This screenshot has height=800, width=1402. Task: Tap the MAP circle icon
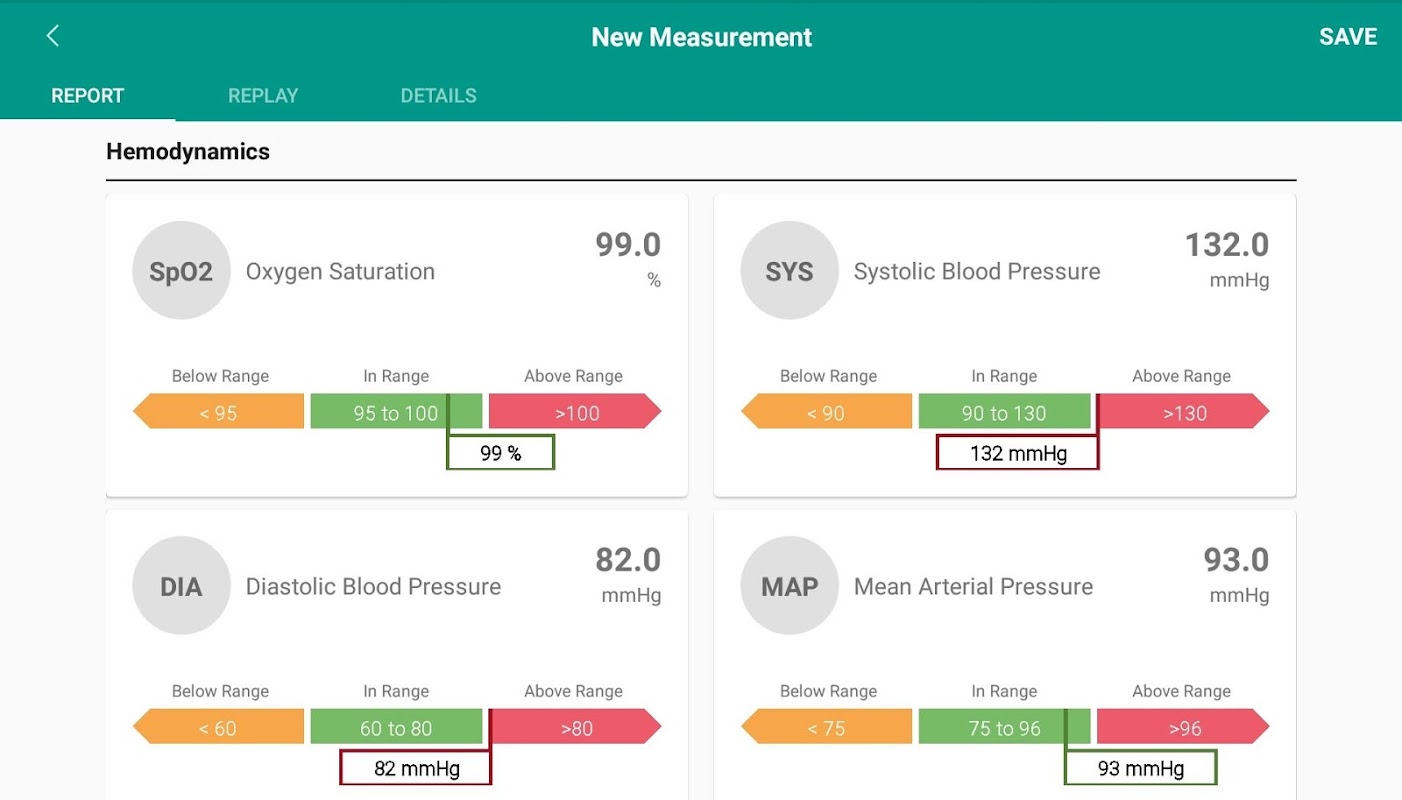[789, 586]
